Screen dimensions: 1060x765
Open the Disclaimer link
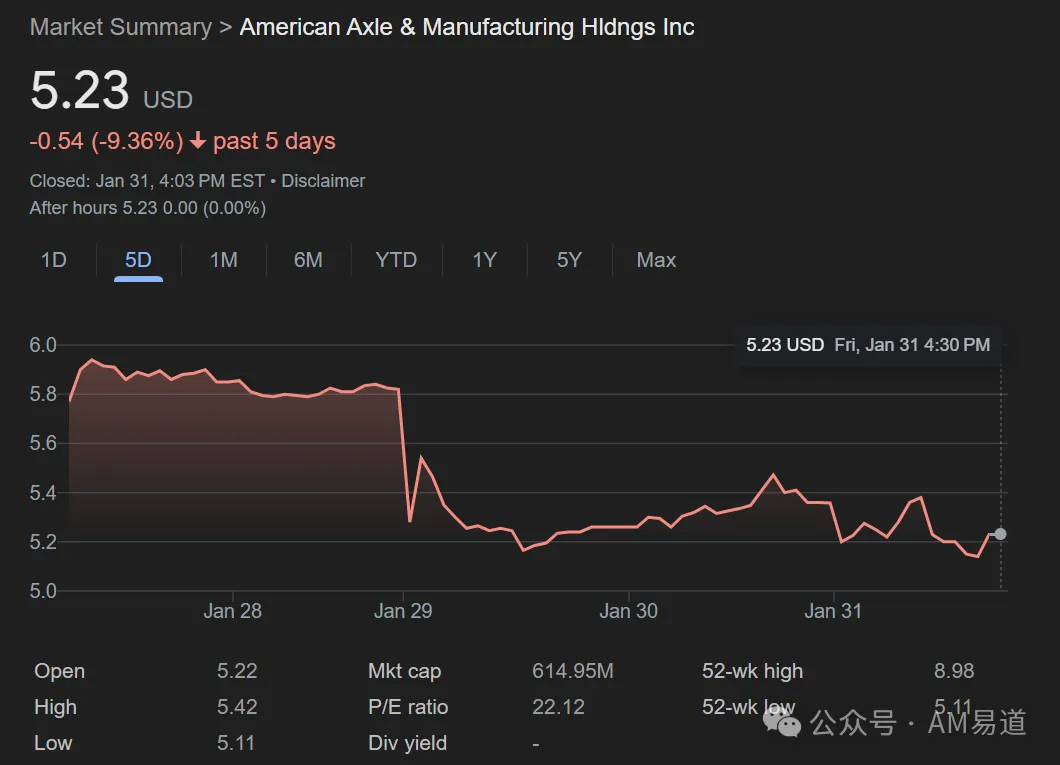[x=323, y=181]
